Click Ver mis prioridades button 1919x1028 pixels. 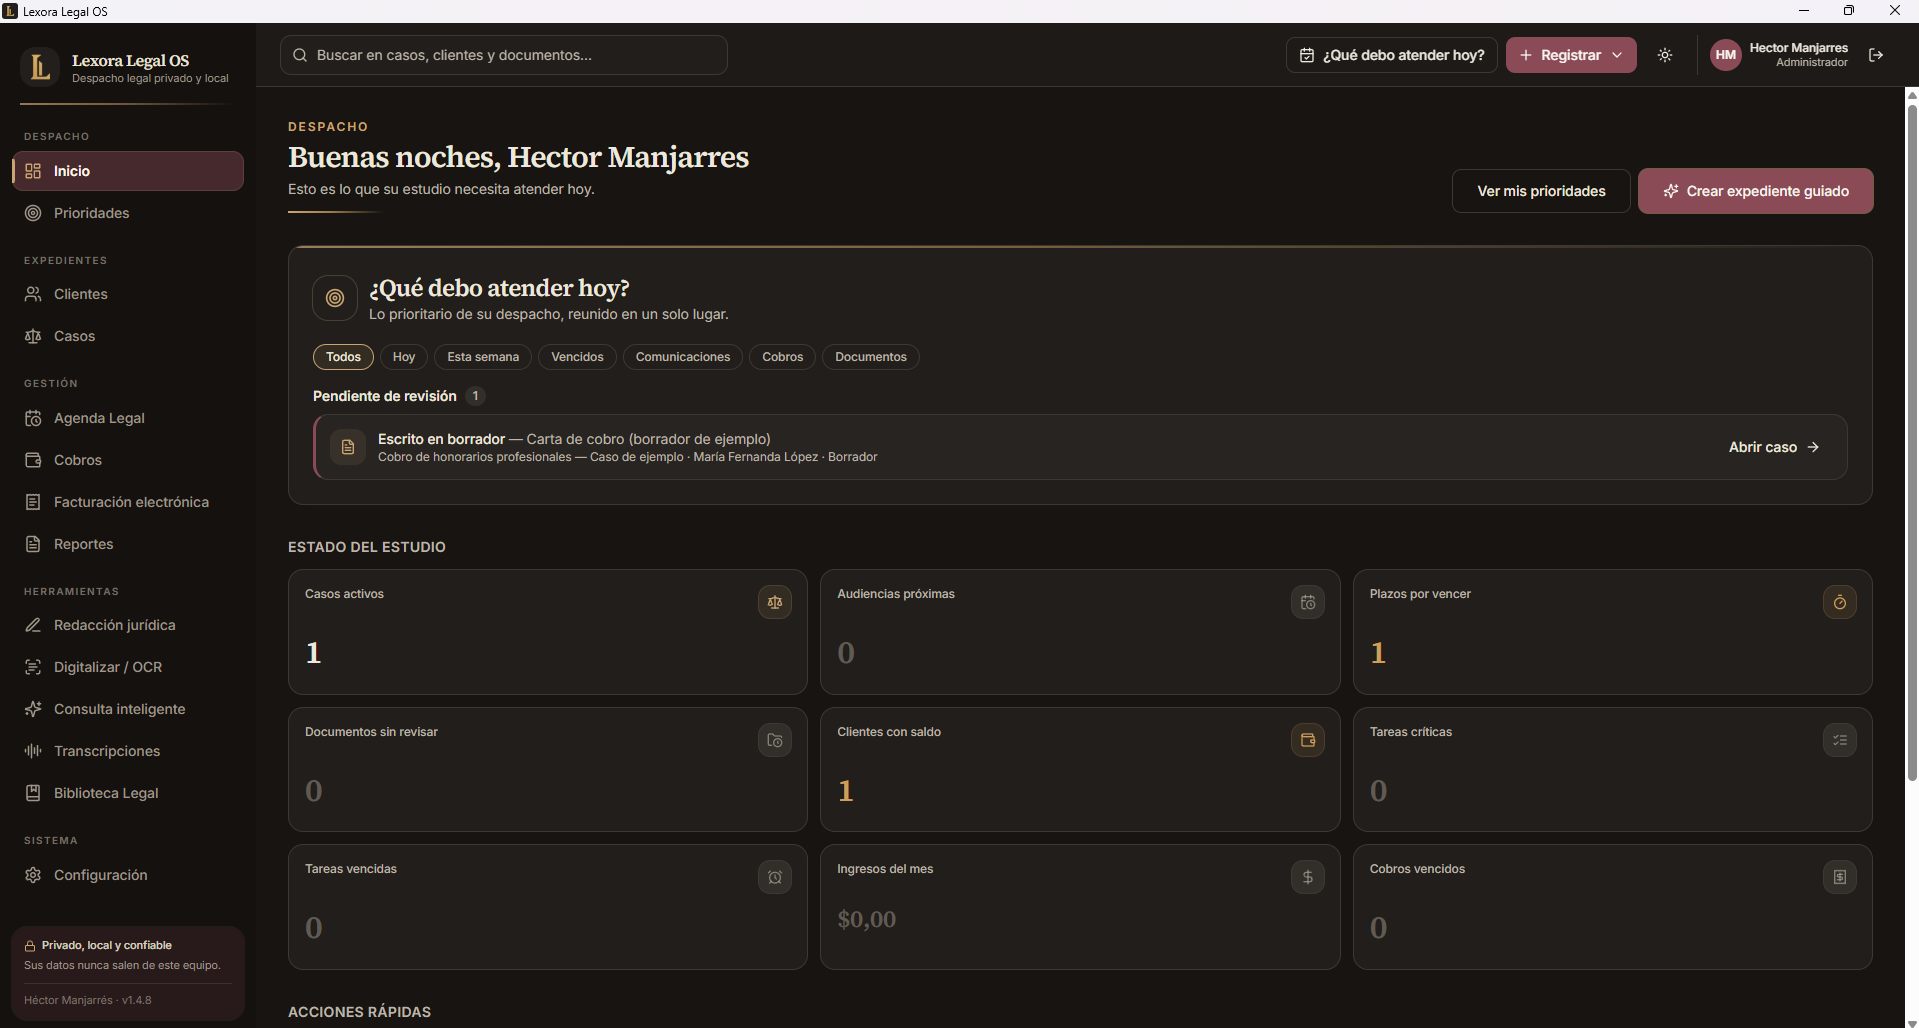point(1541,191)
